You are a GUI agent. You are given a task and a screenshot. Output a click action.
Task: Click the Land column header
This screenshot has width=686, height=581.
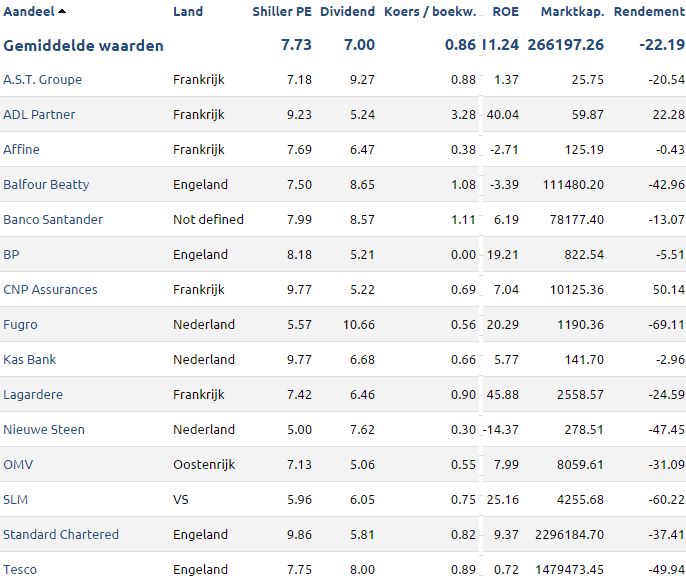click(188, 11)
